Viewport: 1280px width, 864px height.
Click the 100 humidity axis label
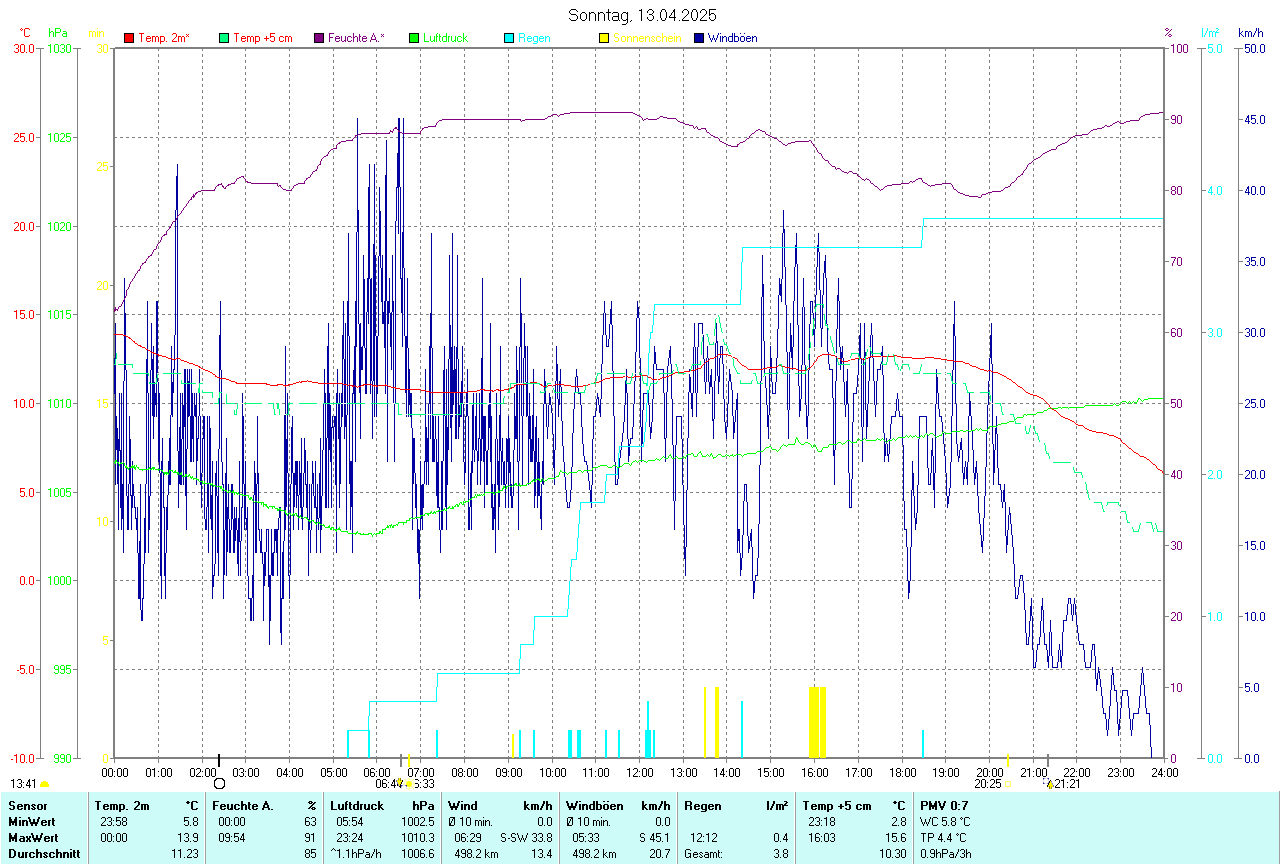[1179, 48]
